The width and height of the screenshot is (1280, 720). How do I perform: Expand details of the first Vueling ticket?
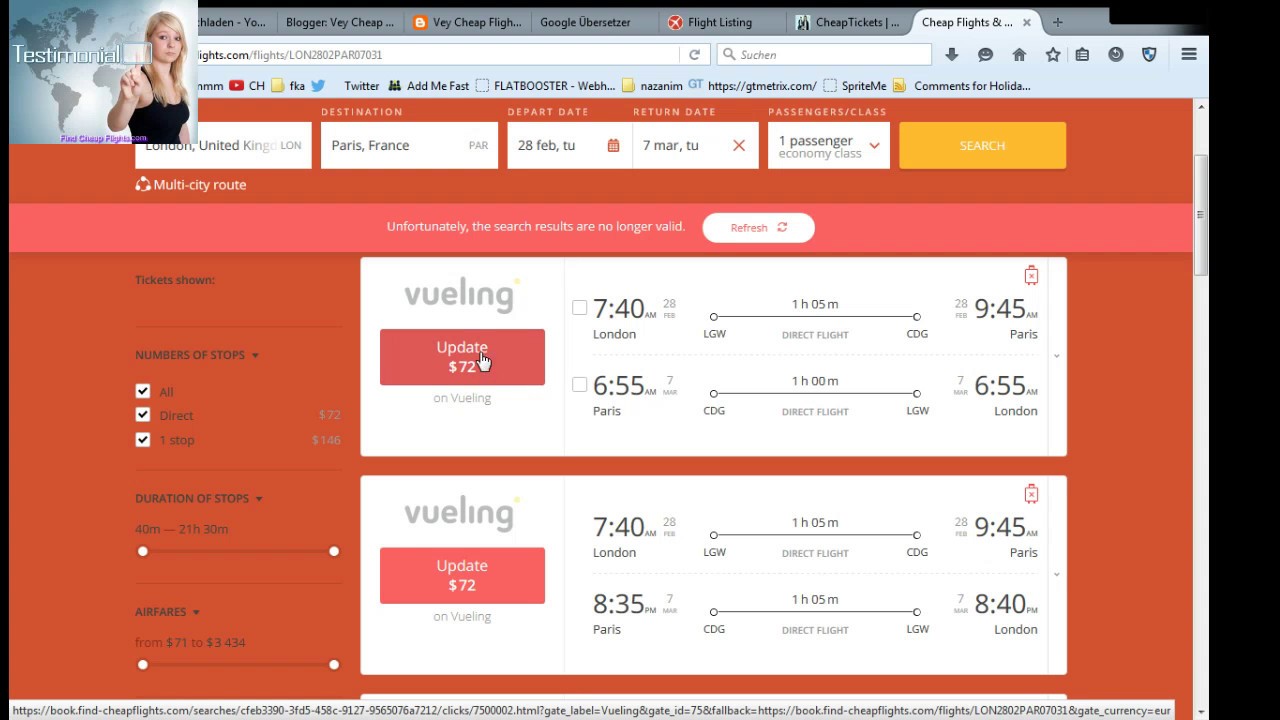coord(1057,356)
